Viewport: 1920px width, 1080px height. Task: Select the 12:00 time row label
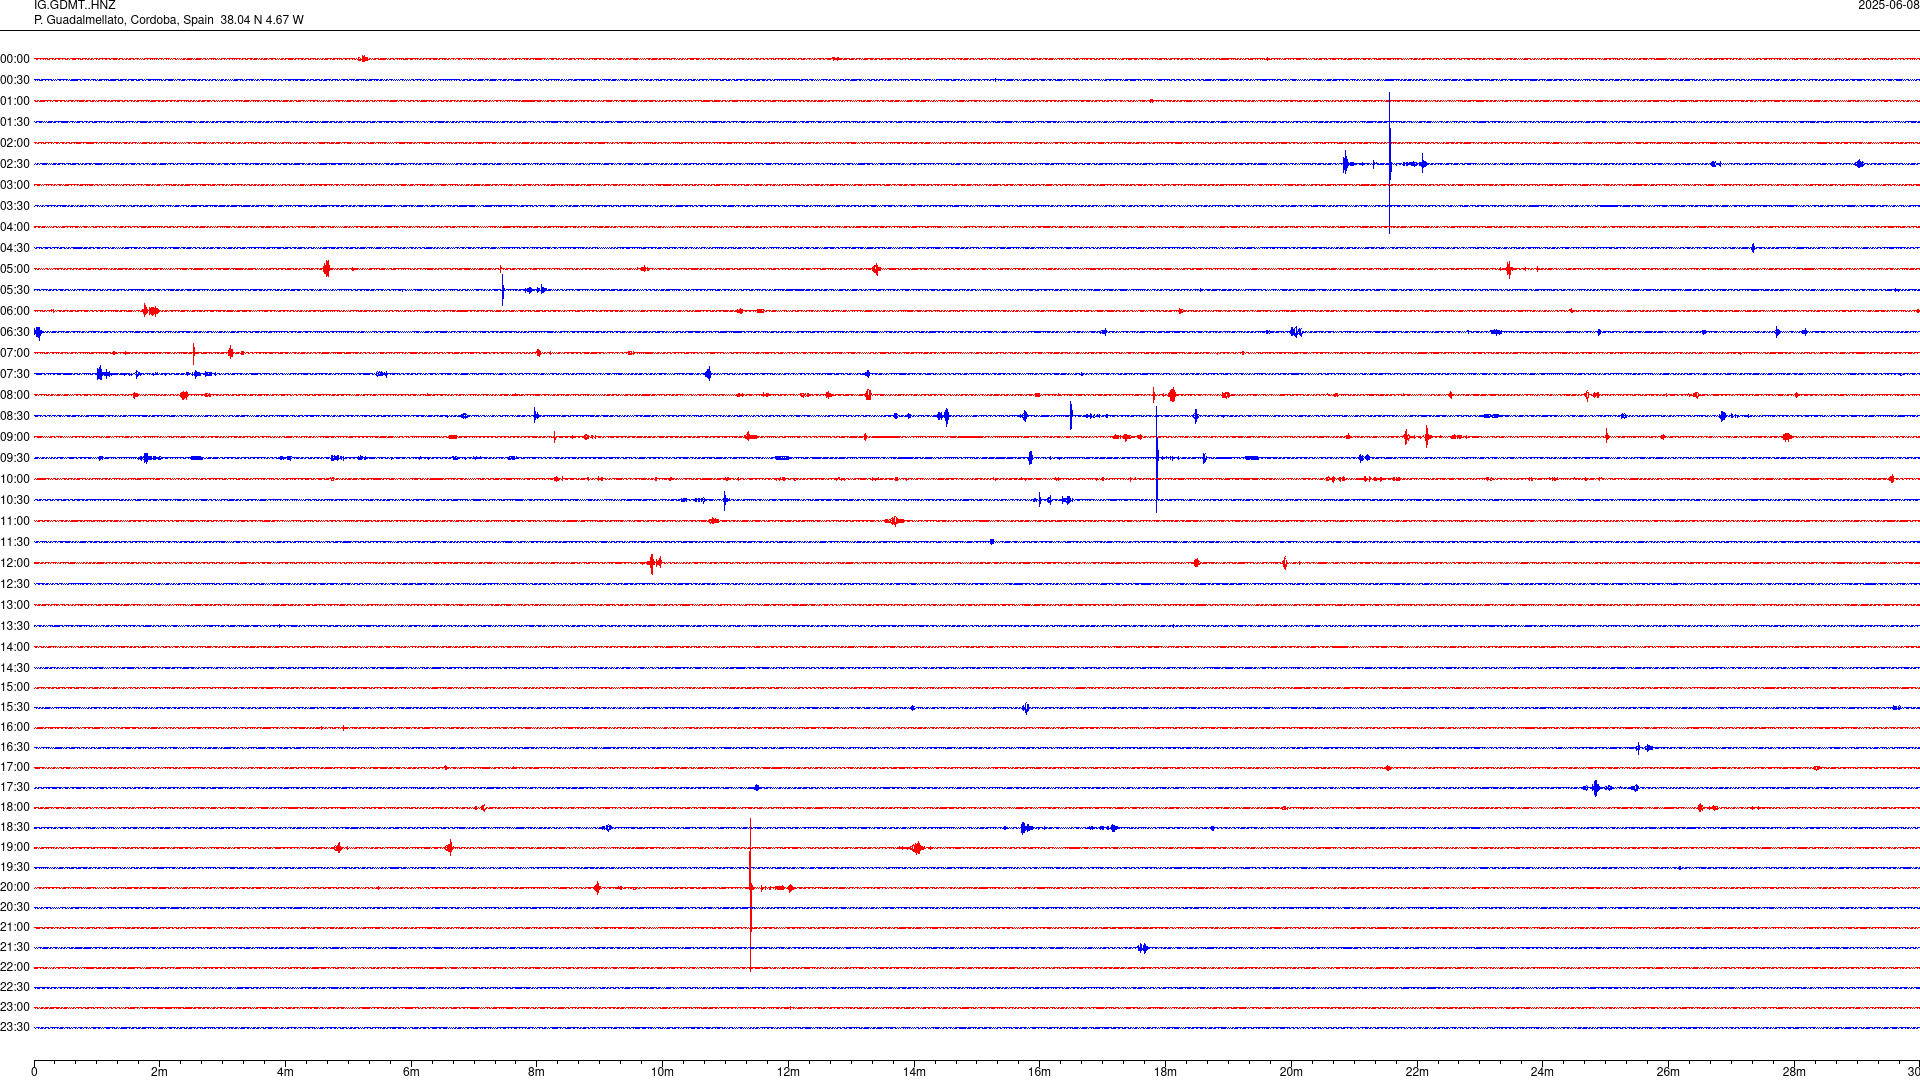click(15, 563)
